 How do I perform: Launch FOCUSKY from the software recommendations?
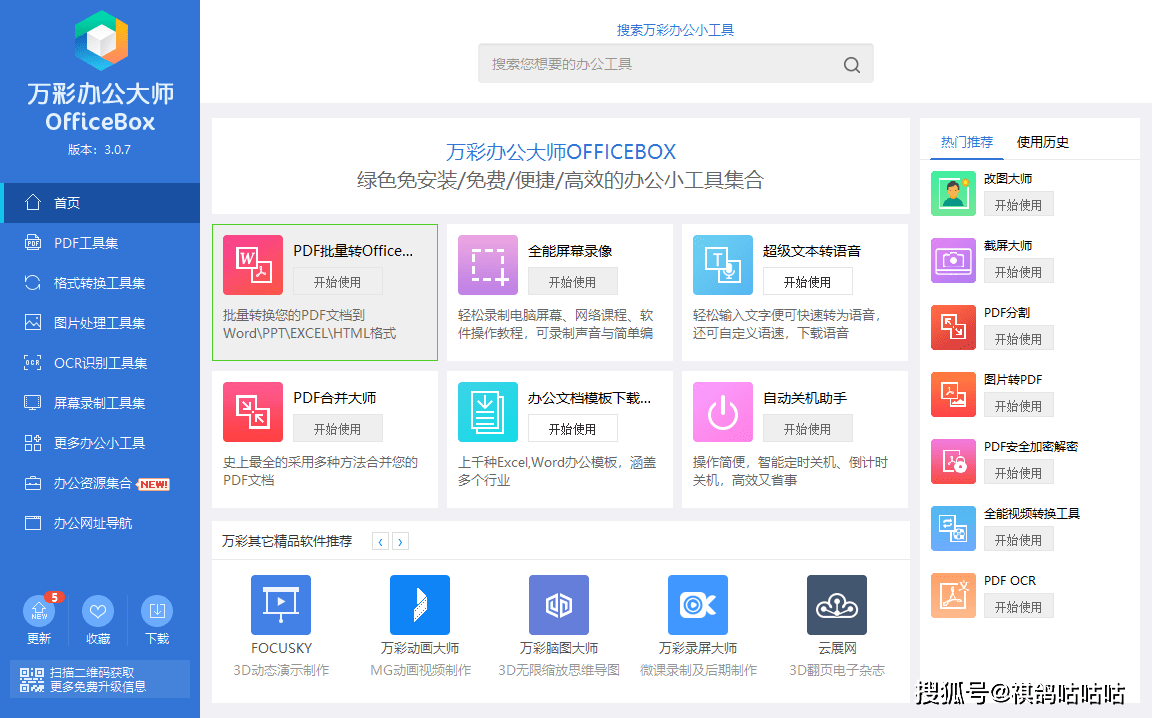pyautogui.click(x=281, y=604)
